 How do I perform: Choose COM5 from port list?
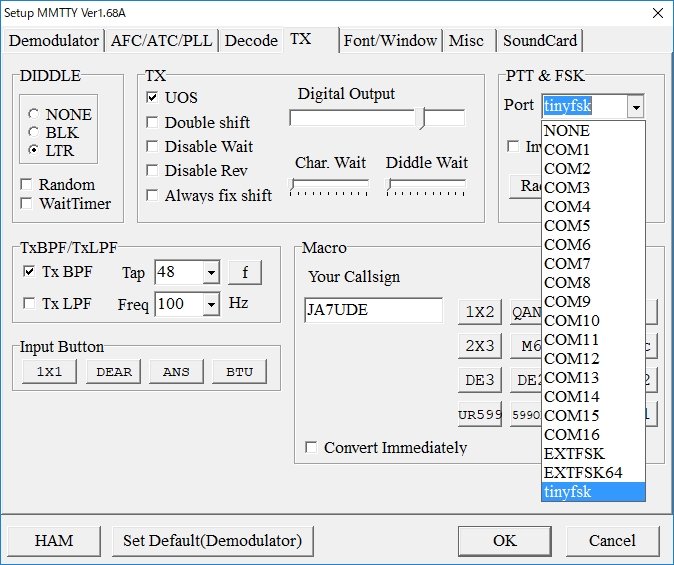click(593, 225)
